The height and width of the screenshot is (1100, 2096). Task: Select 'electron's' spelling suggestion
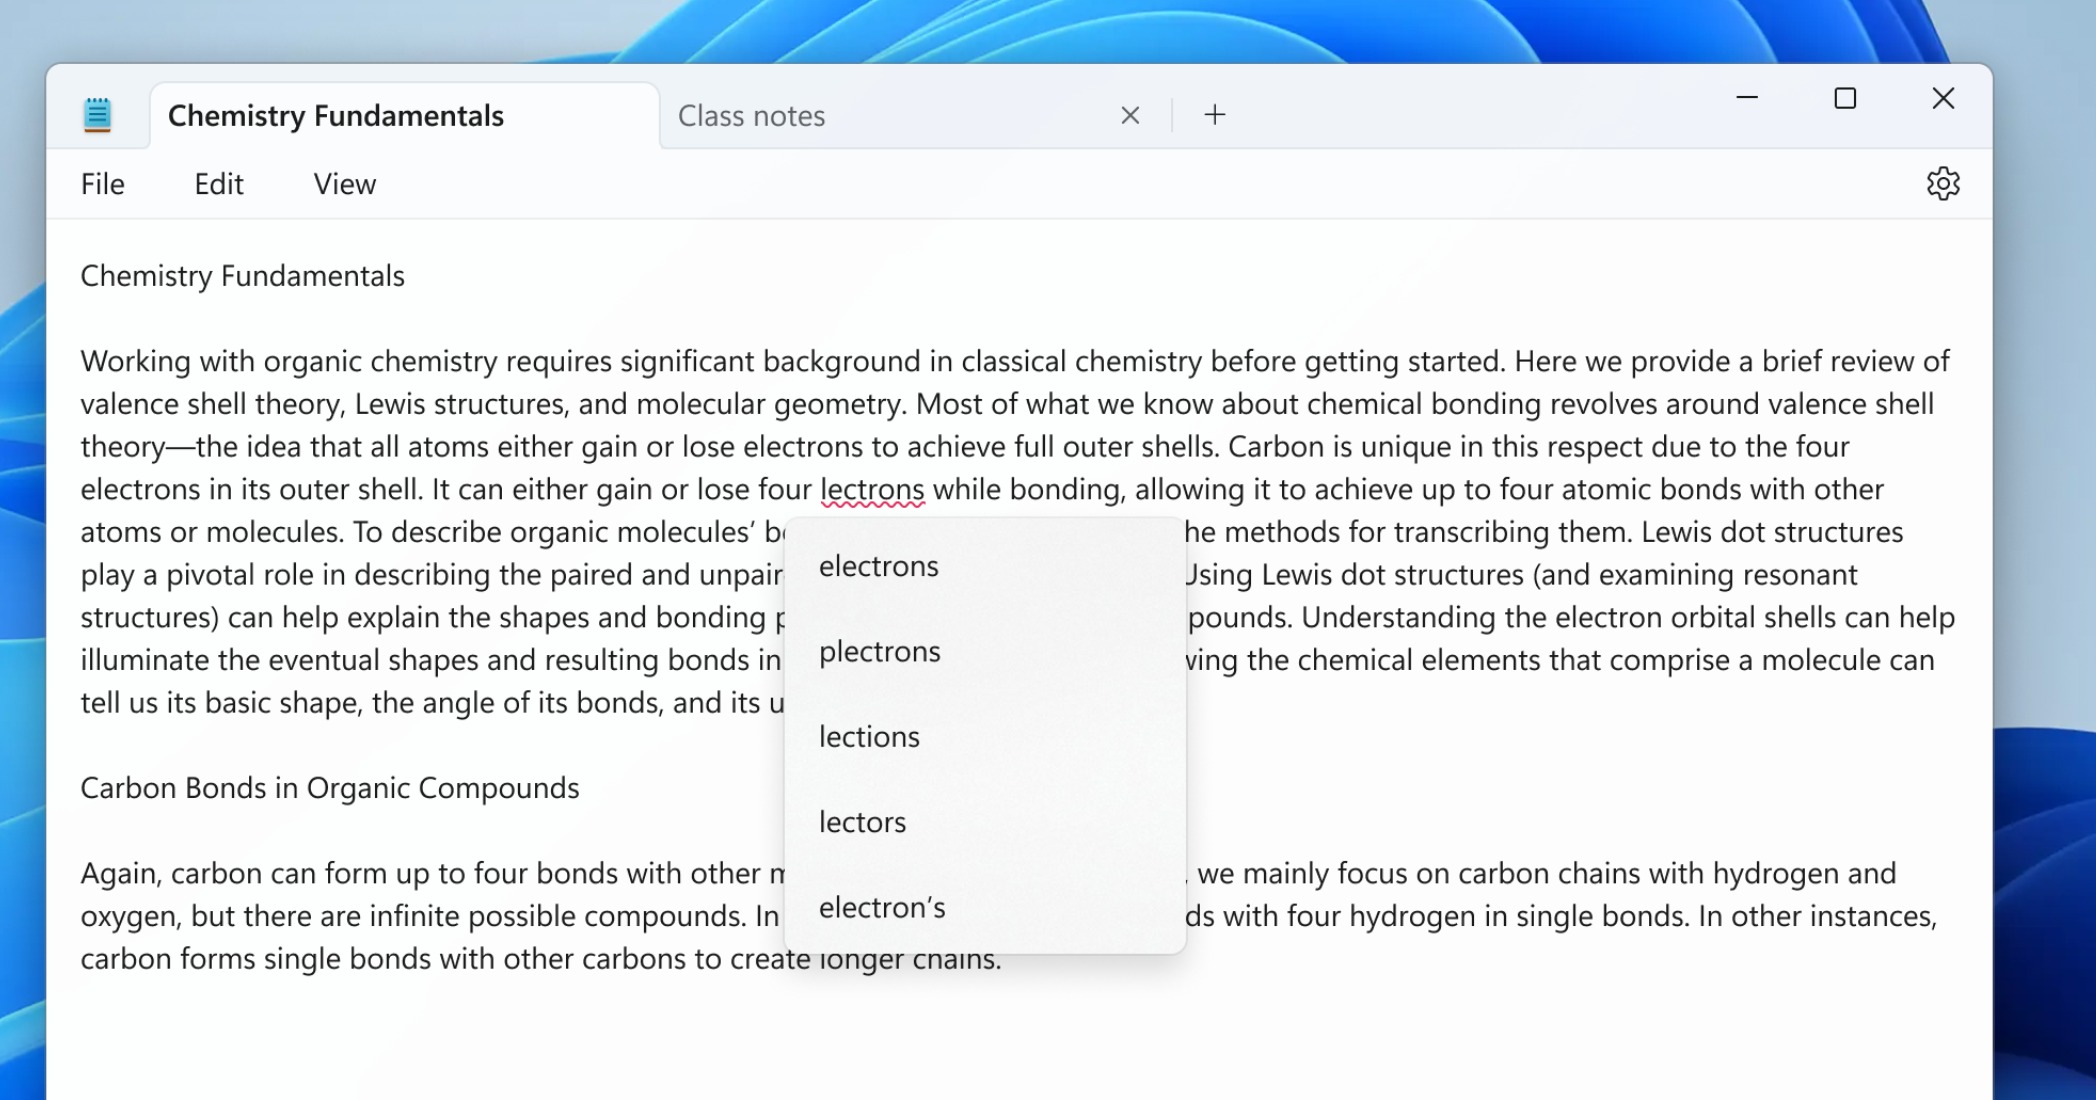[883, 907]
